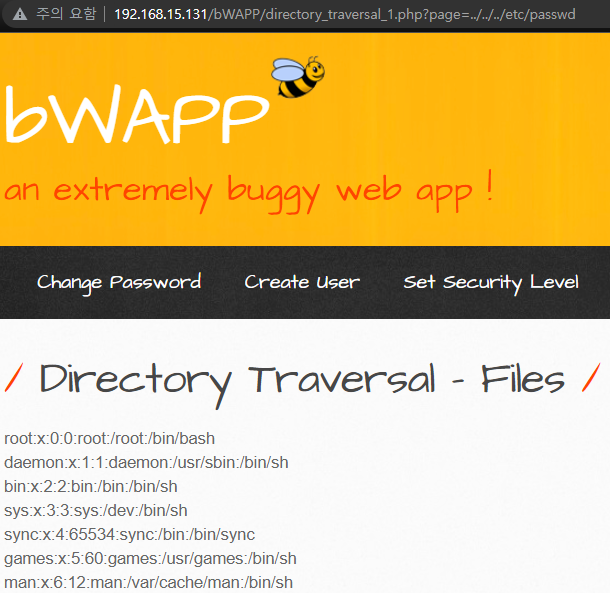This screenshot has width=610, height=593.
Task: Select the bin:x:2:2 passwd line
Action: tap(91, 486)
